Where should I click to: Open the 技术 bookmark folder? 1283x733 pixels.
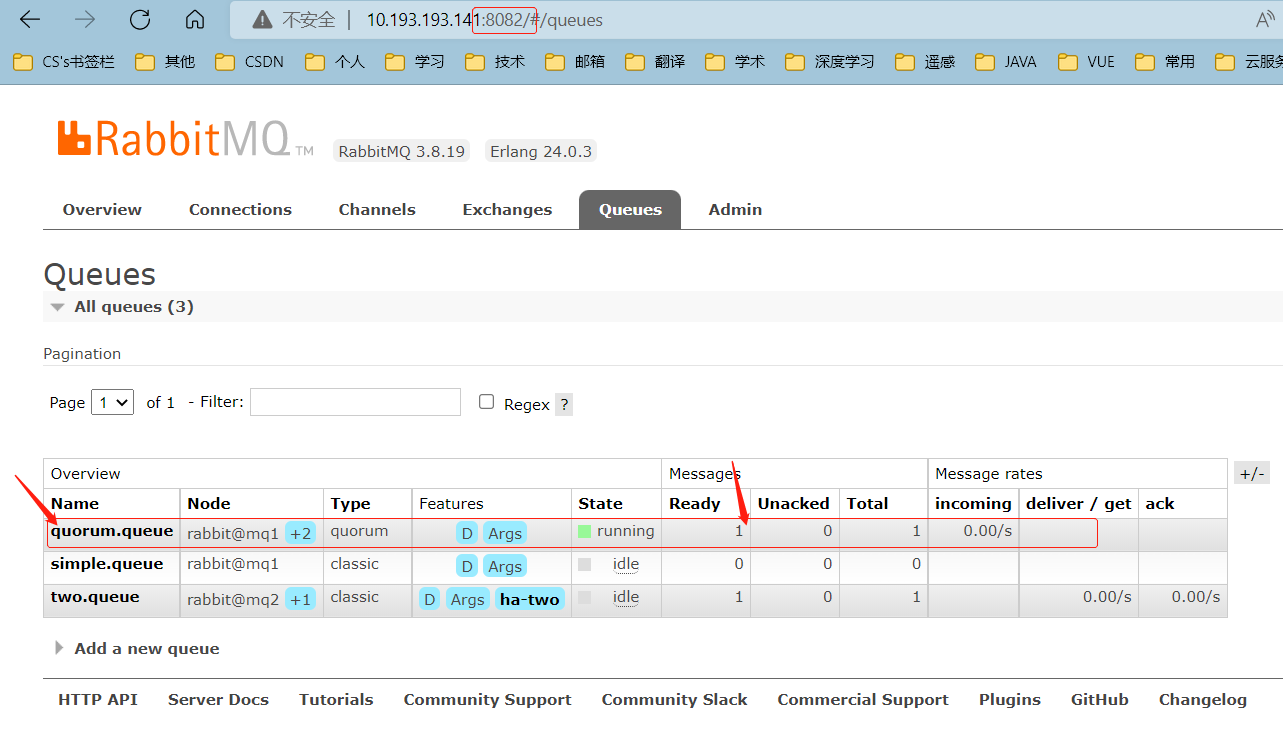495,62
